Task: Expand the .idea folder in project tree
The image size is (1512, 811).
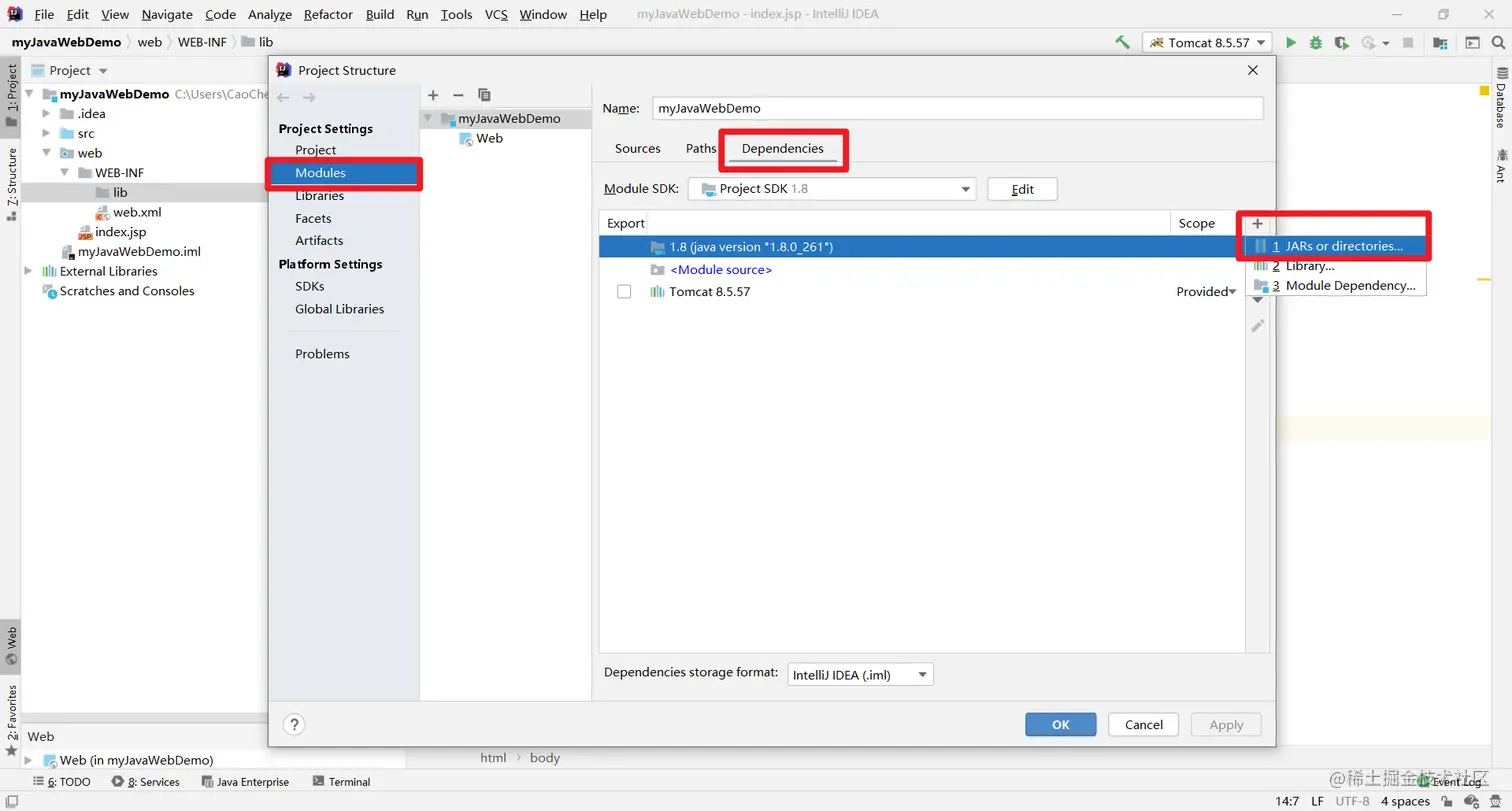Action: (x=46, y=114)
